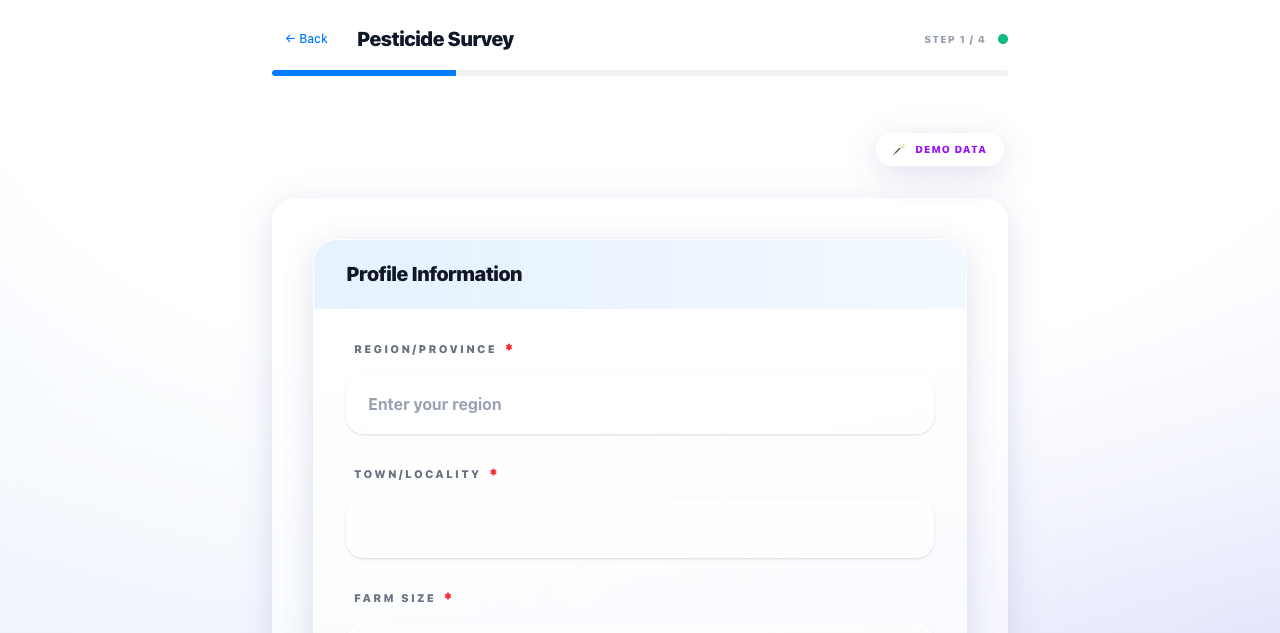
Task: Click inside the Region/Province text field
Action: point(640,404)
